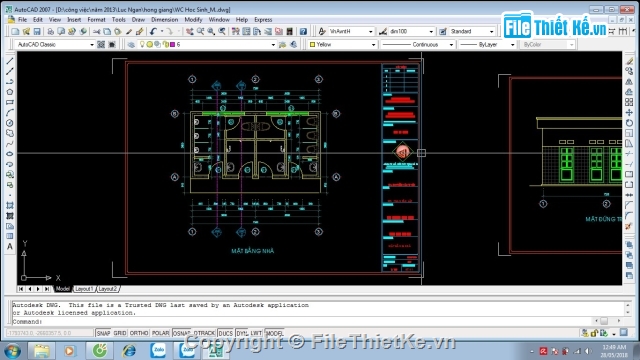Cut selection with scissors icon

96,31
